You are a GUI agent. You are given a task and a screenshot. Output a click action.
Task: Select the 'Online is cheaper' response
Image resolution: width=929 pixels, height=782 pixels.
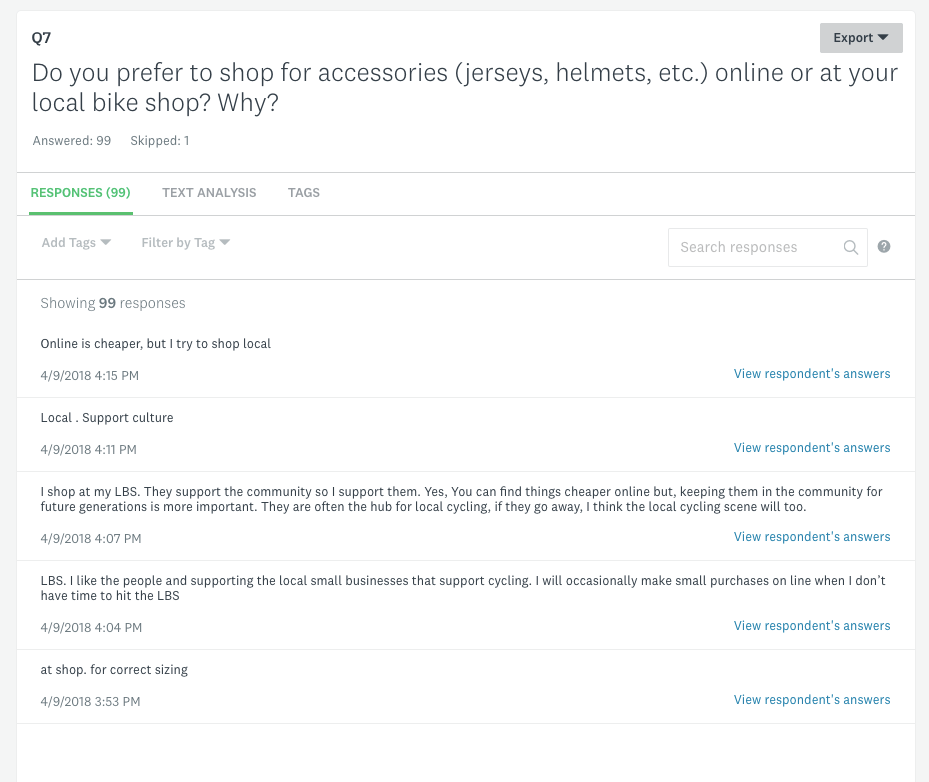tap(155, 343)
